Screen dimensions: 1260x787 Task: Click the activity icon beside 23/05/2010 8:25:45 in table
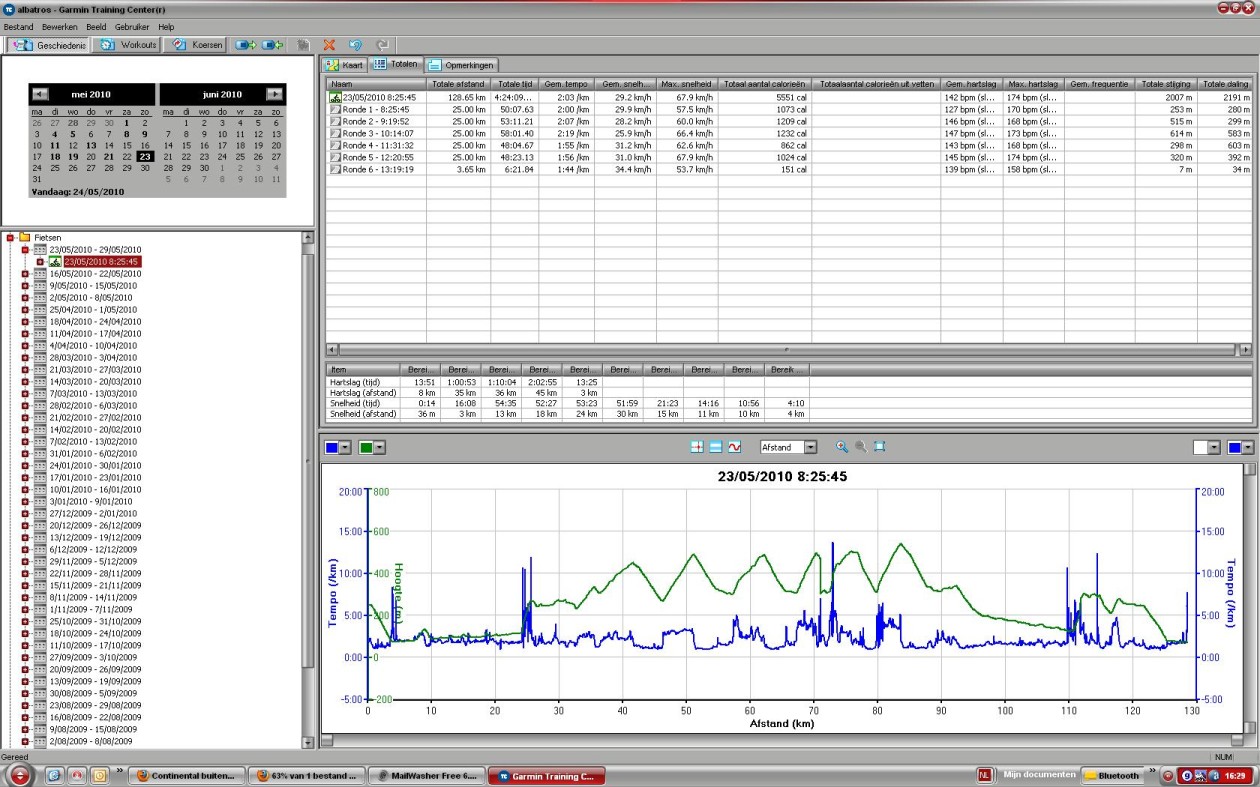(x=335, y=97)
